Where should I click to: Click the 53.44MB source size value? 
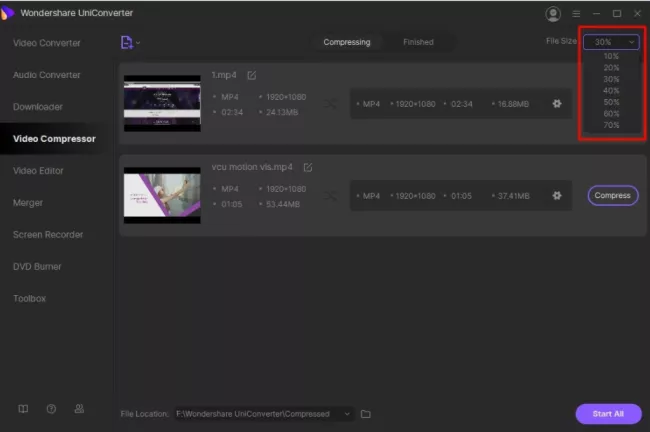point(283,204)
